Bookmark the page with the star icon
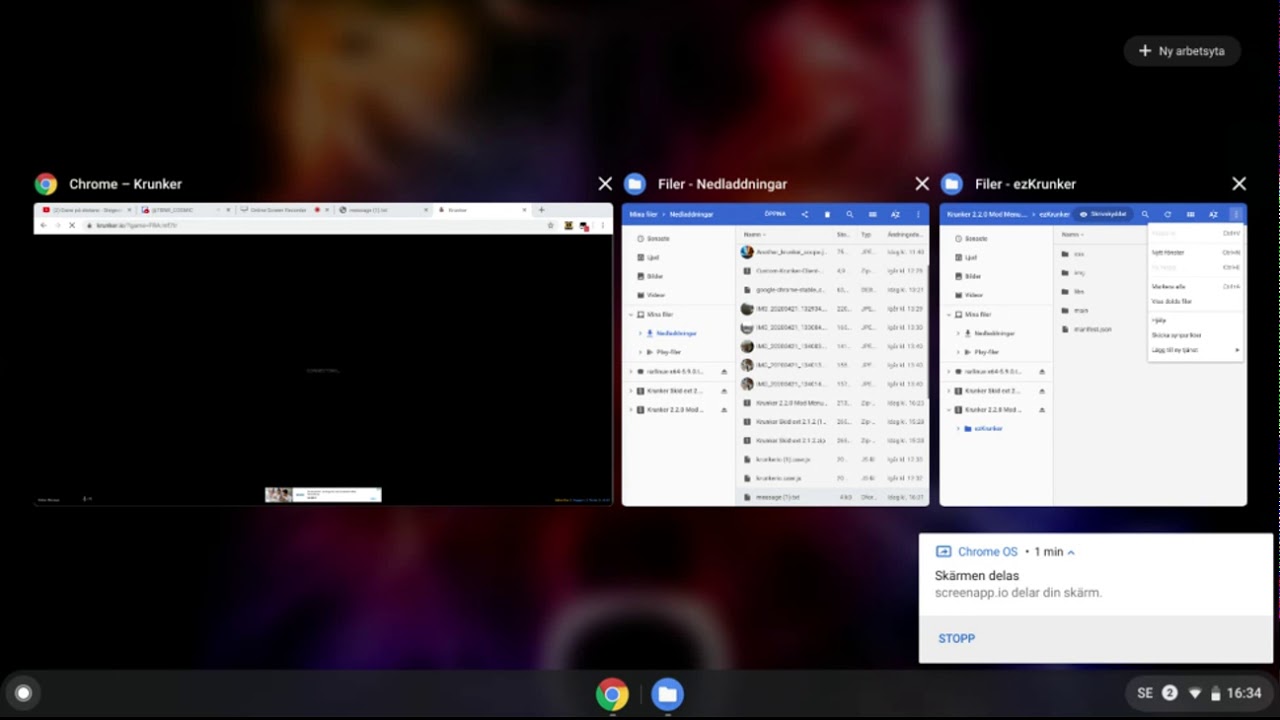Viewport: 1280px width, 720px height. pos(550,226)
